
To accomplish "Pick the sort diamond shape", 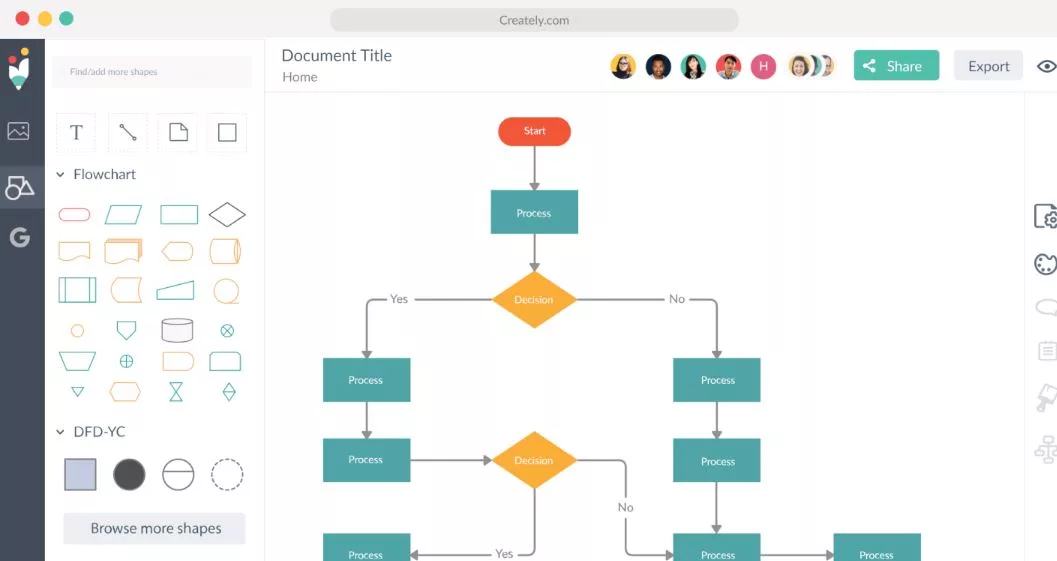I will (229, 392).
